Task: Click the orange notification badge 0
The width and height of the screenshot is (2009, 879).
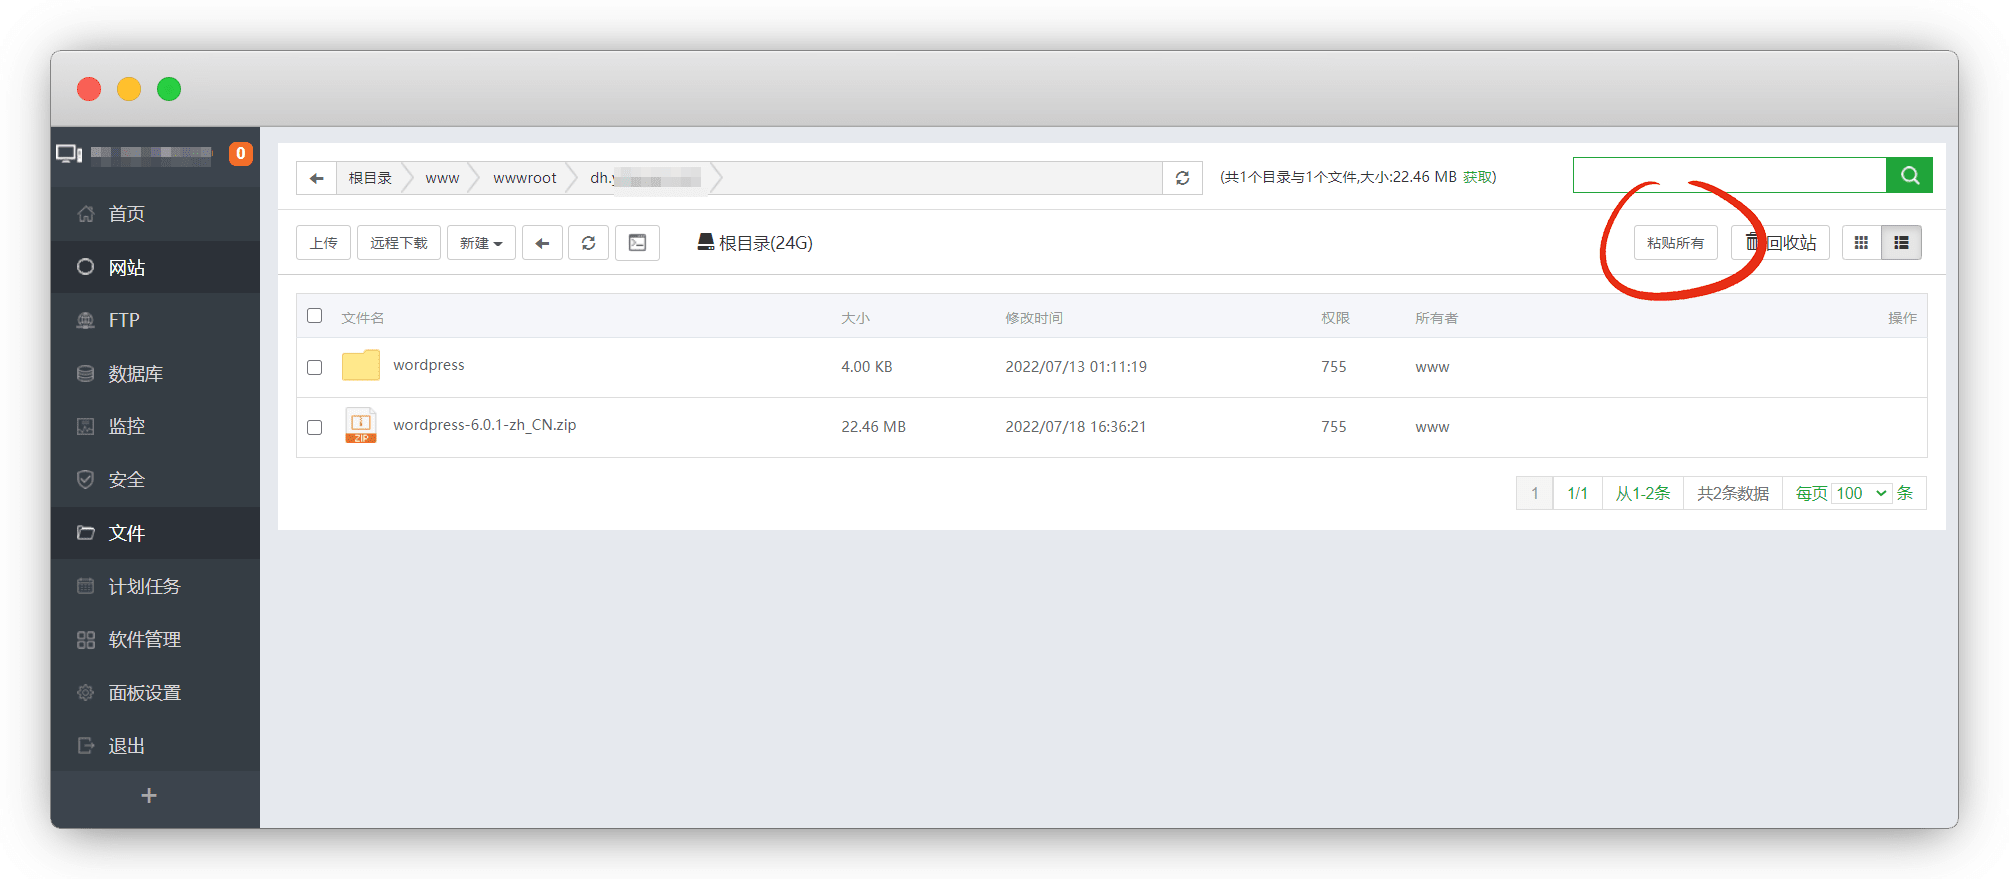Action: coord(240,153)
